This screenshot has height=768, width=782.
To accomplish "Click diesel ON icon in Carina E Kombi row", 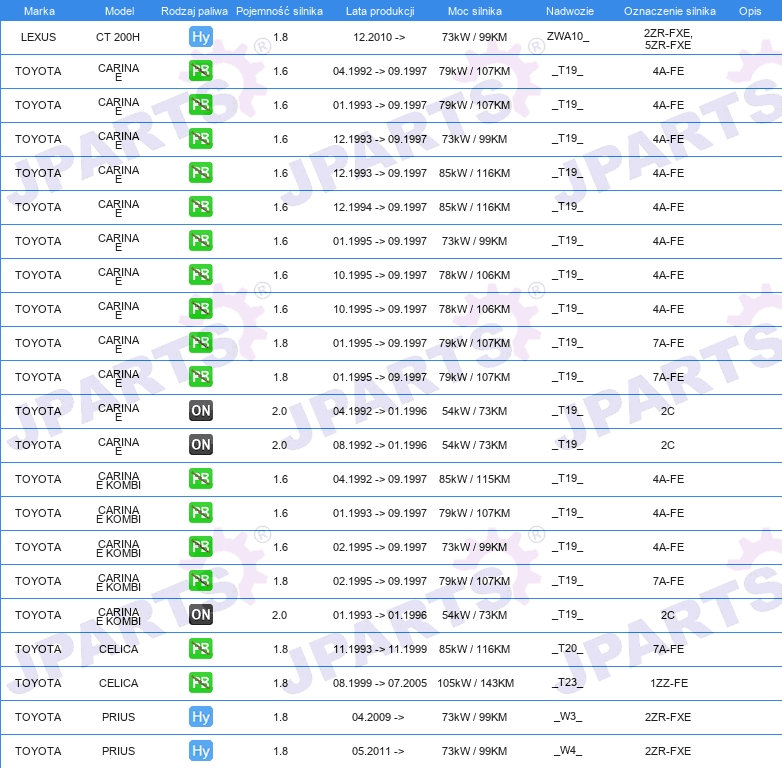I will click(201, 614).
